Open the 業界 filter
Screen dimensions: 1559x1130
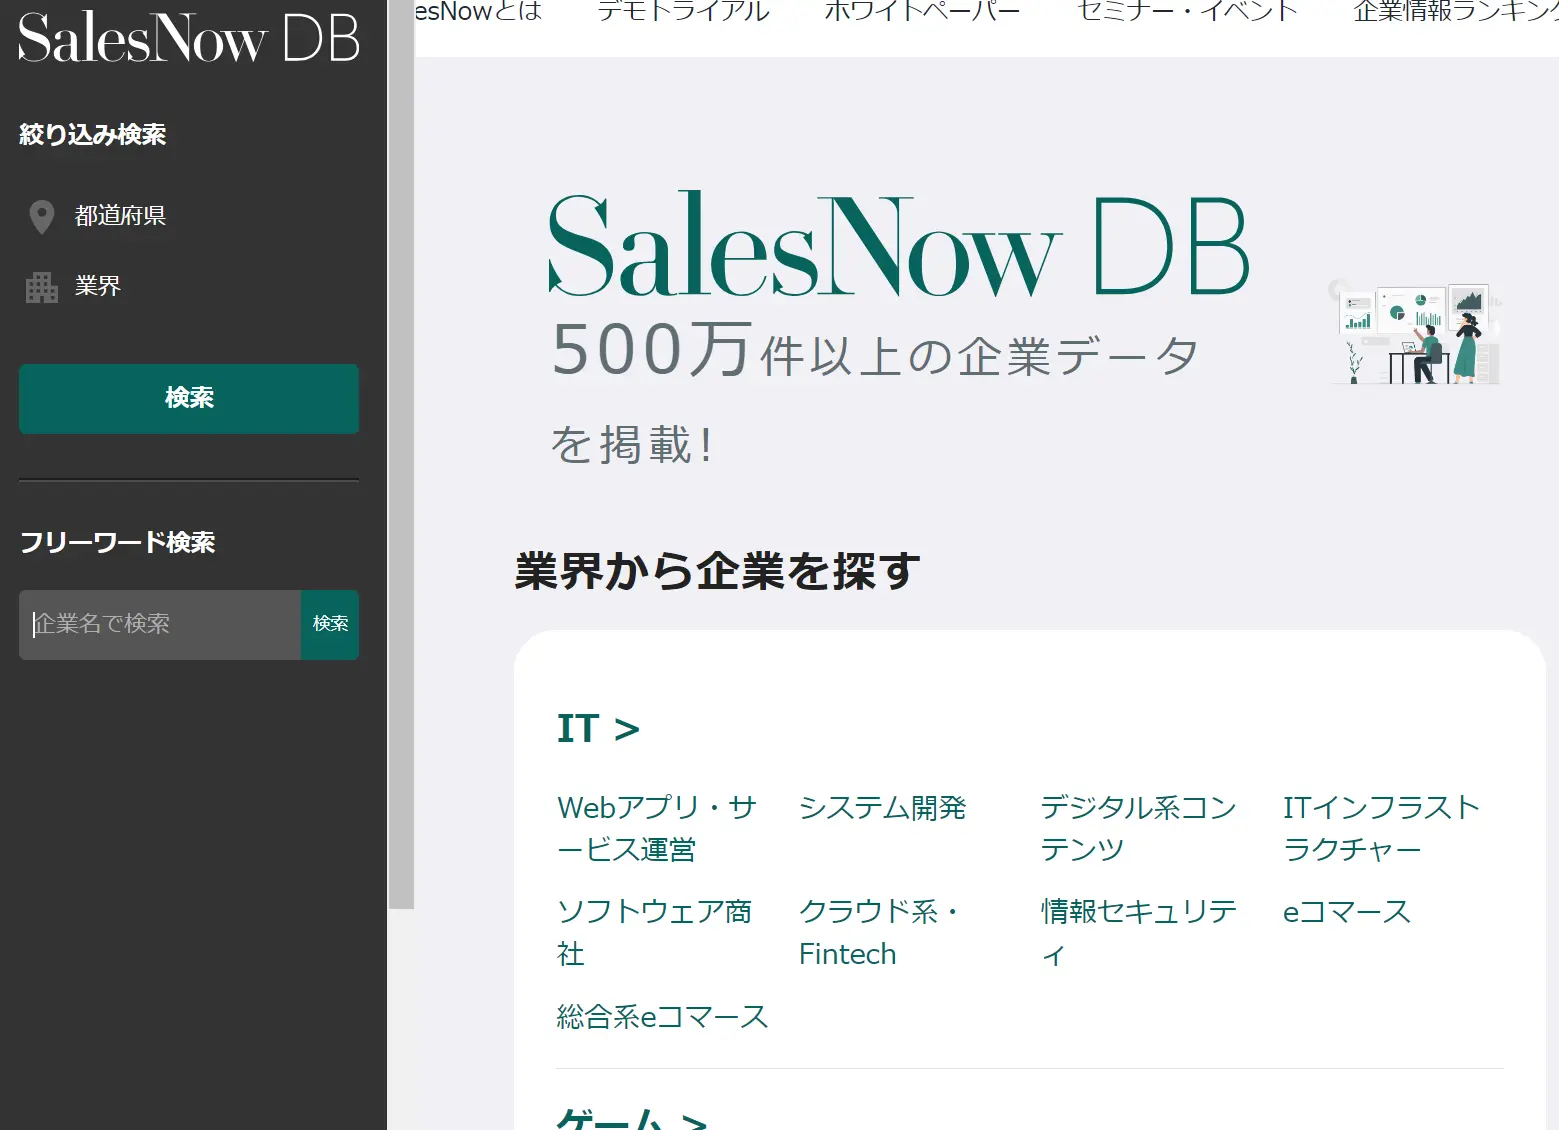pyautogui.click(x=98, y=286)
